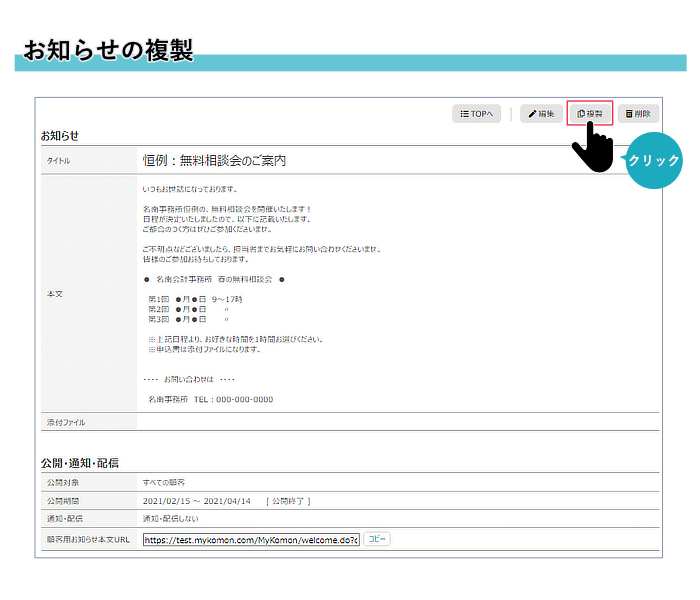Click the 通知・配信しない value text
The image size is (700, 600).
[171, 519]
